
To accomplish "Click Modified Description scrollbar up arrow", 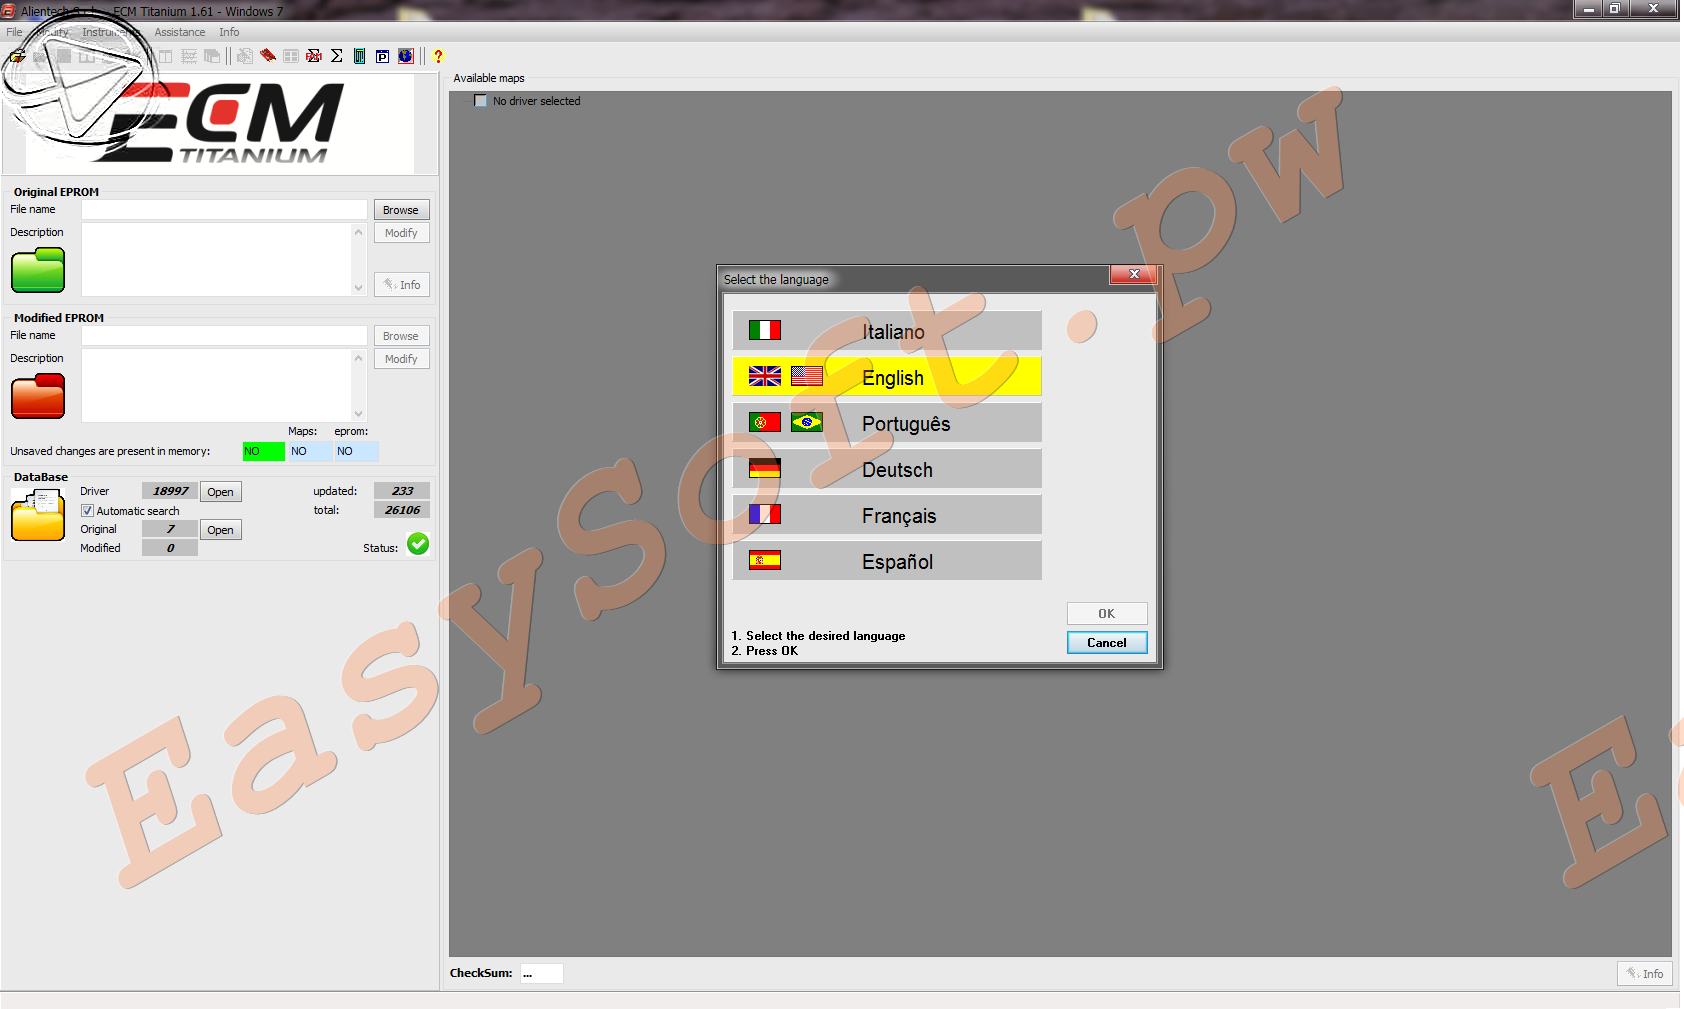I will tap(359, 358).
